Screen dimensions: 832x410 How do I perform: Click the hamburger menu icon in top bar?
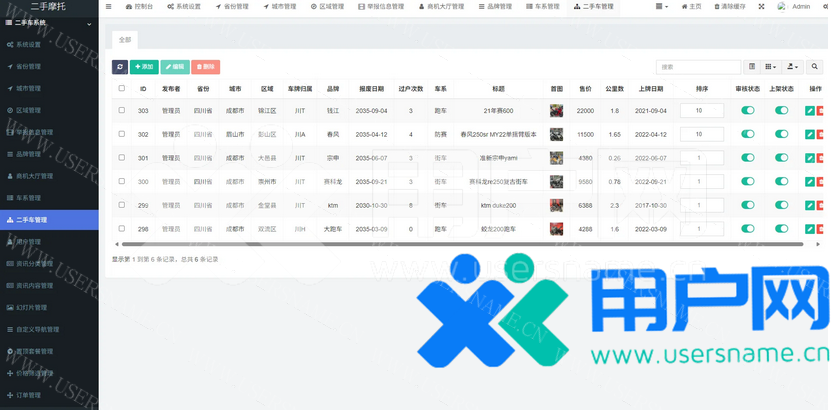tap(108, 6)
